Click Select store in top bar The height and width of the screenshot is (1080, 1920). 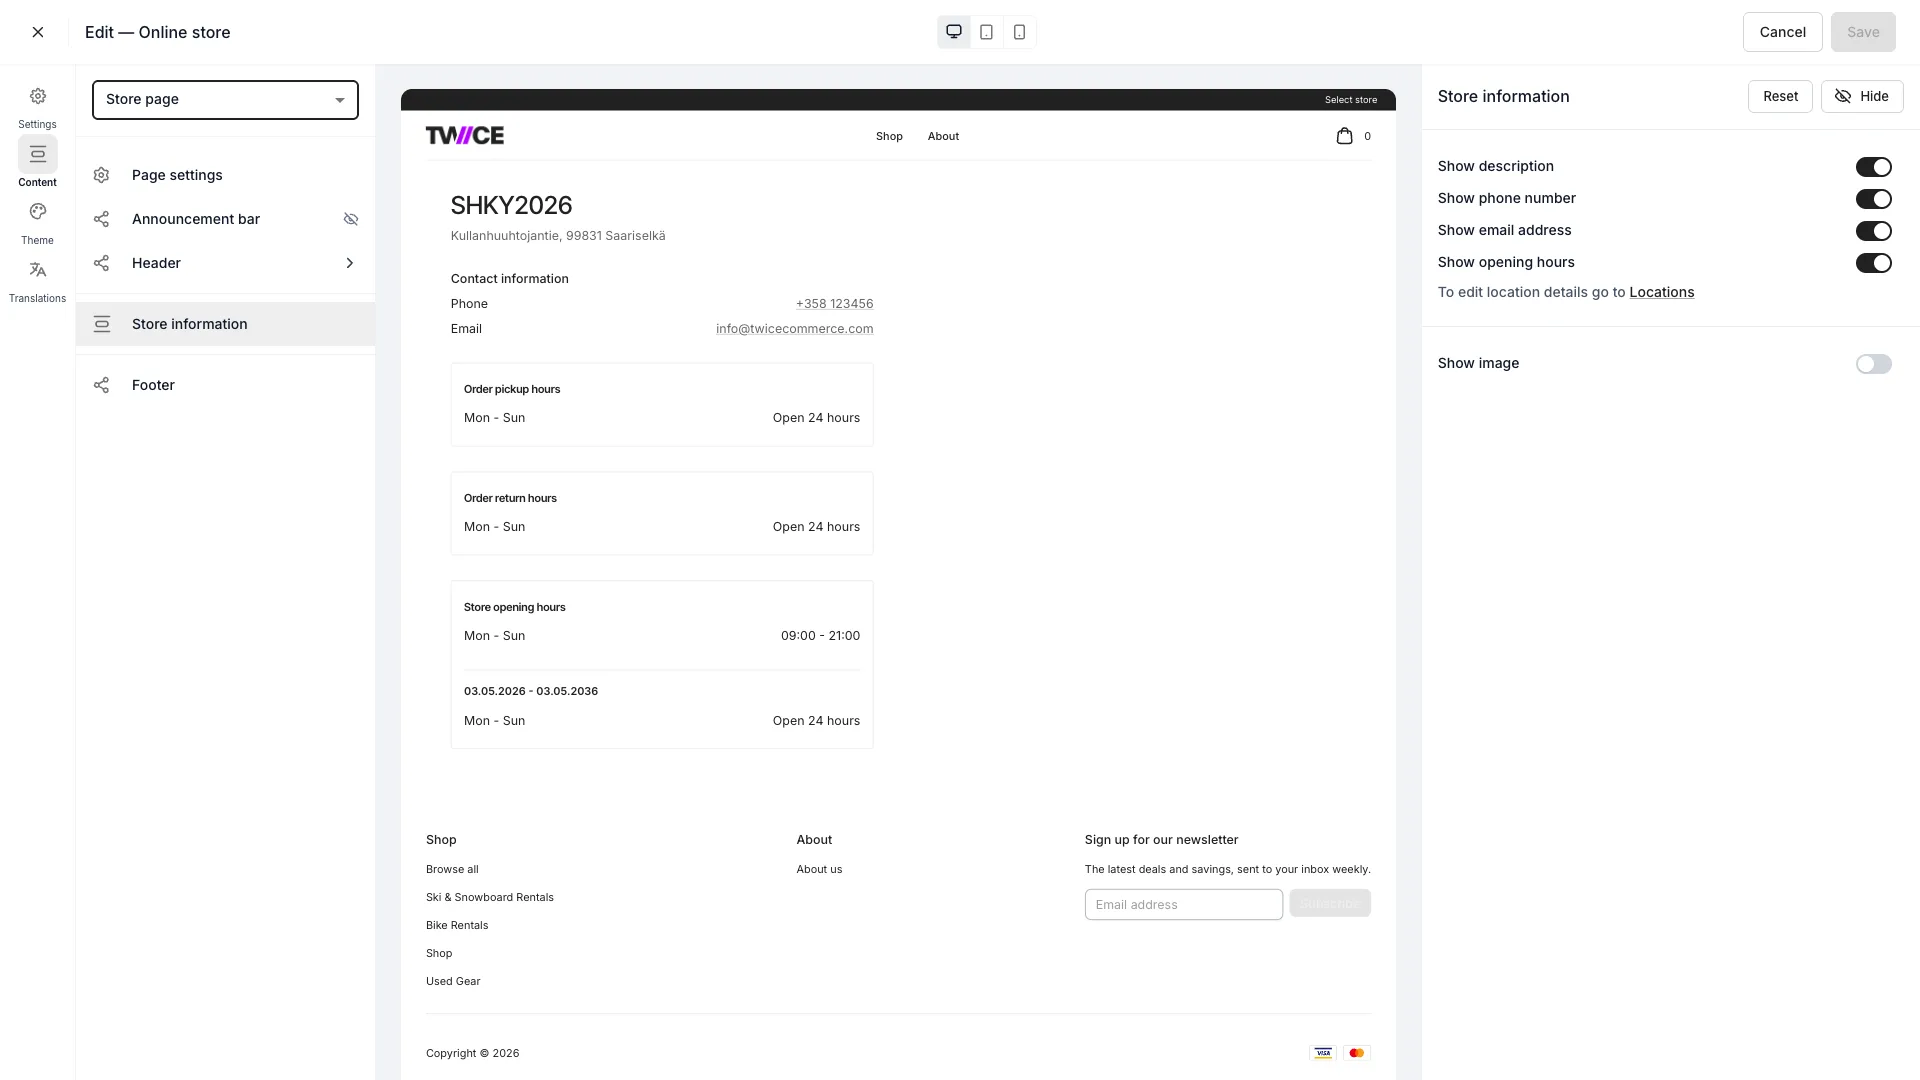coord(1350,100)
